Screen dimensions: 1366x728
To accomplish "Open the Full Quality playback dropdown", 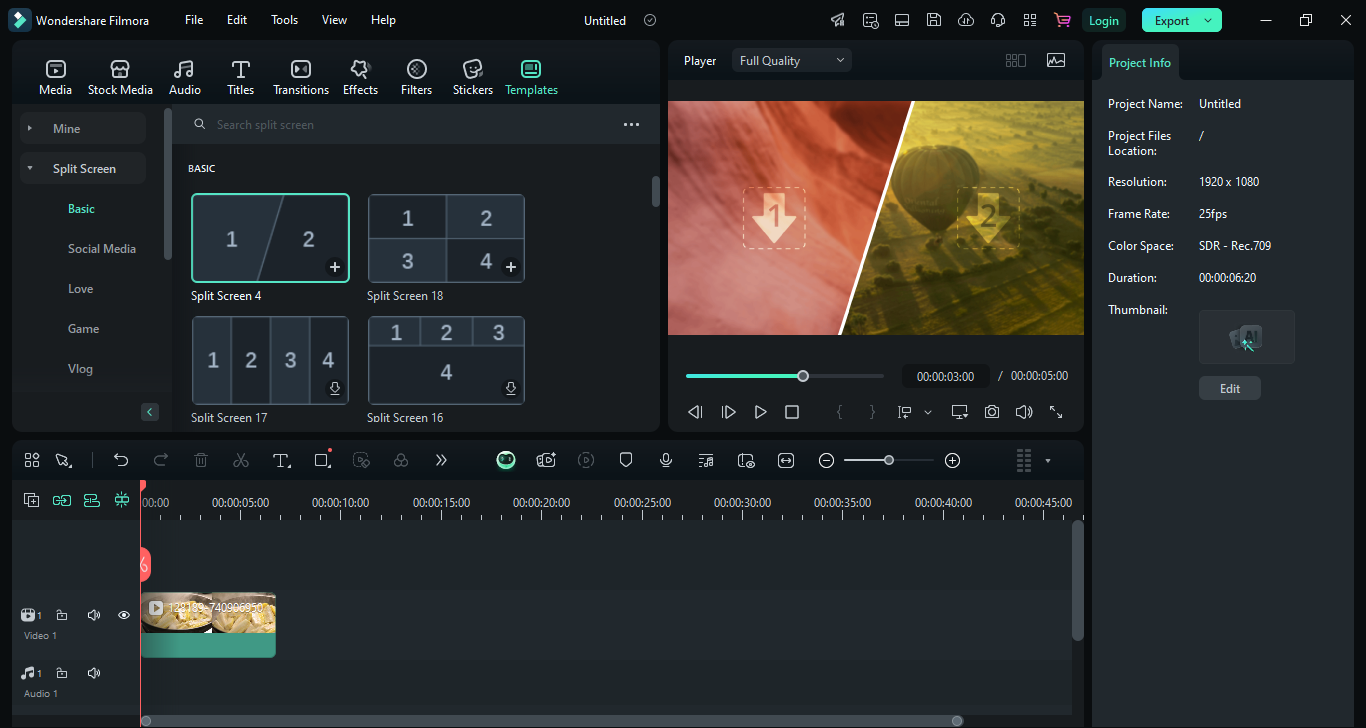I will (x=791, y=60).
